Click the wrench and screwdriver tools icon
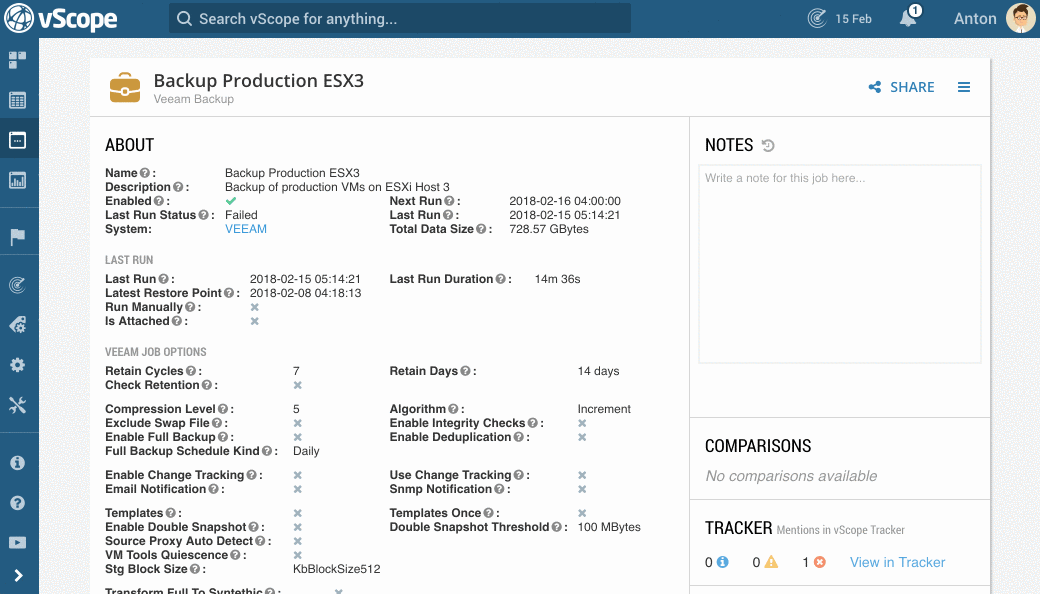The image size is (1040, 594). coord(17,405)
